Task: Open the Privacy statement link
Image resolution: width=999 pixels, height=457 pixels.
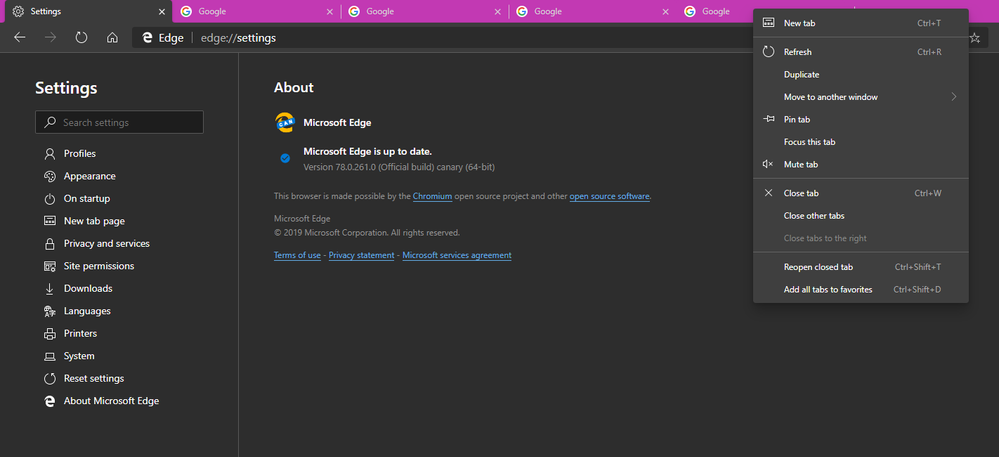Action: point(361,255)
